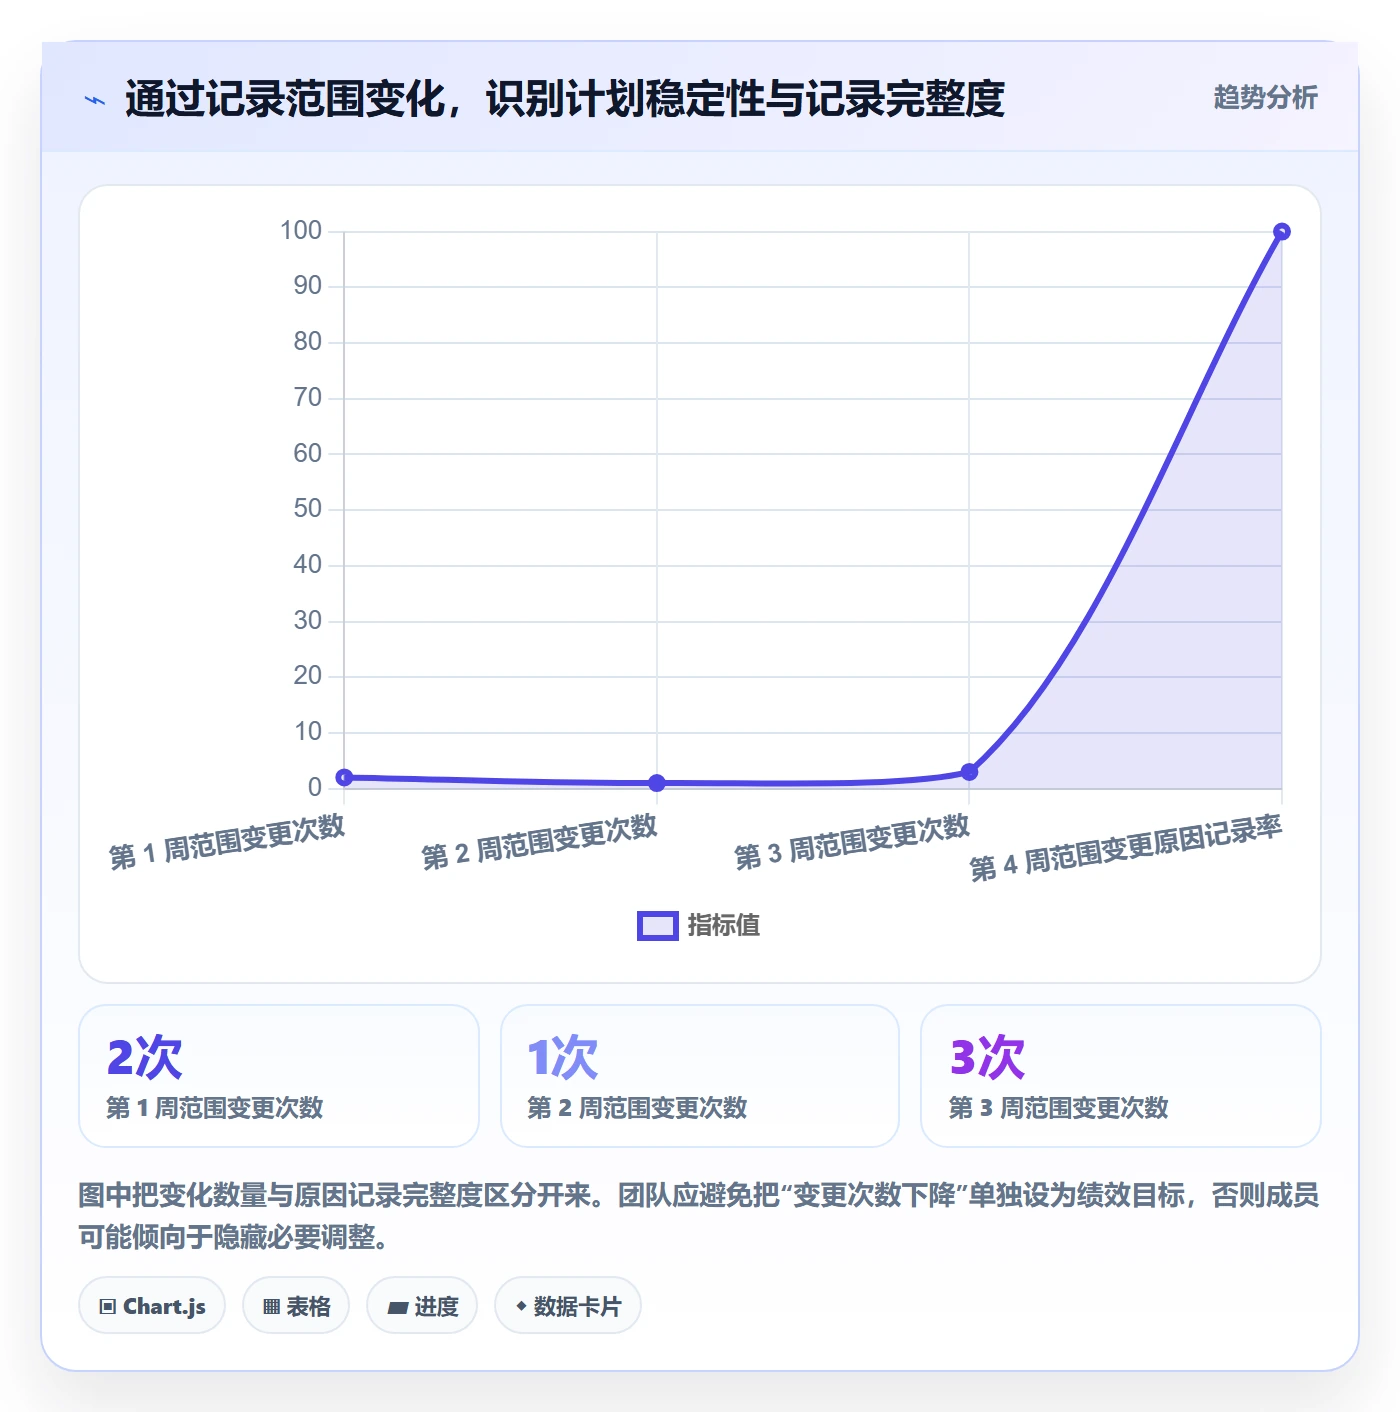The height and width of the screenshot is (1412, 1400).
Task: Click the 第 3 周范围变更次数 x-axis label
Action: [852, 841]
